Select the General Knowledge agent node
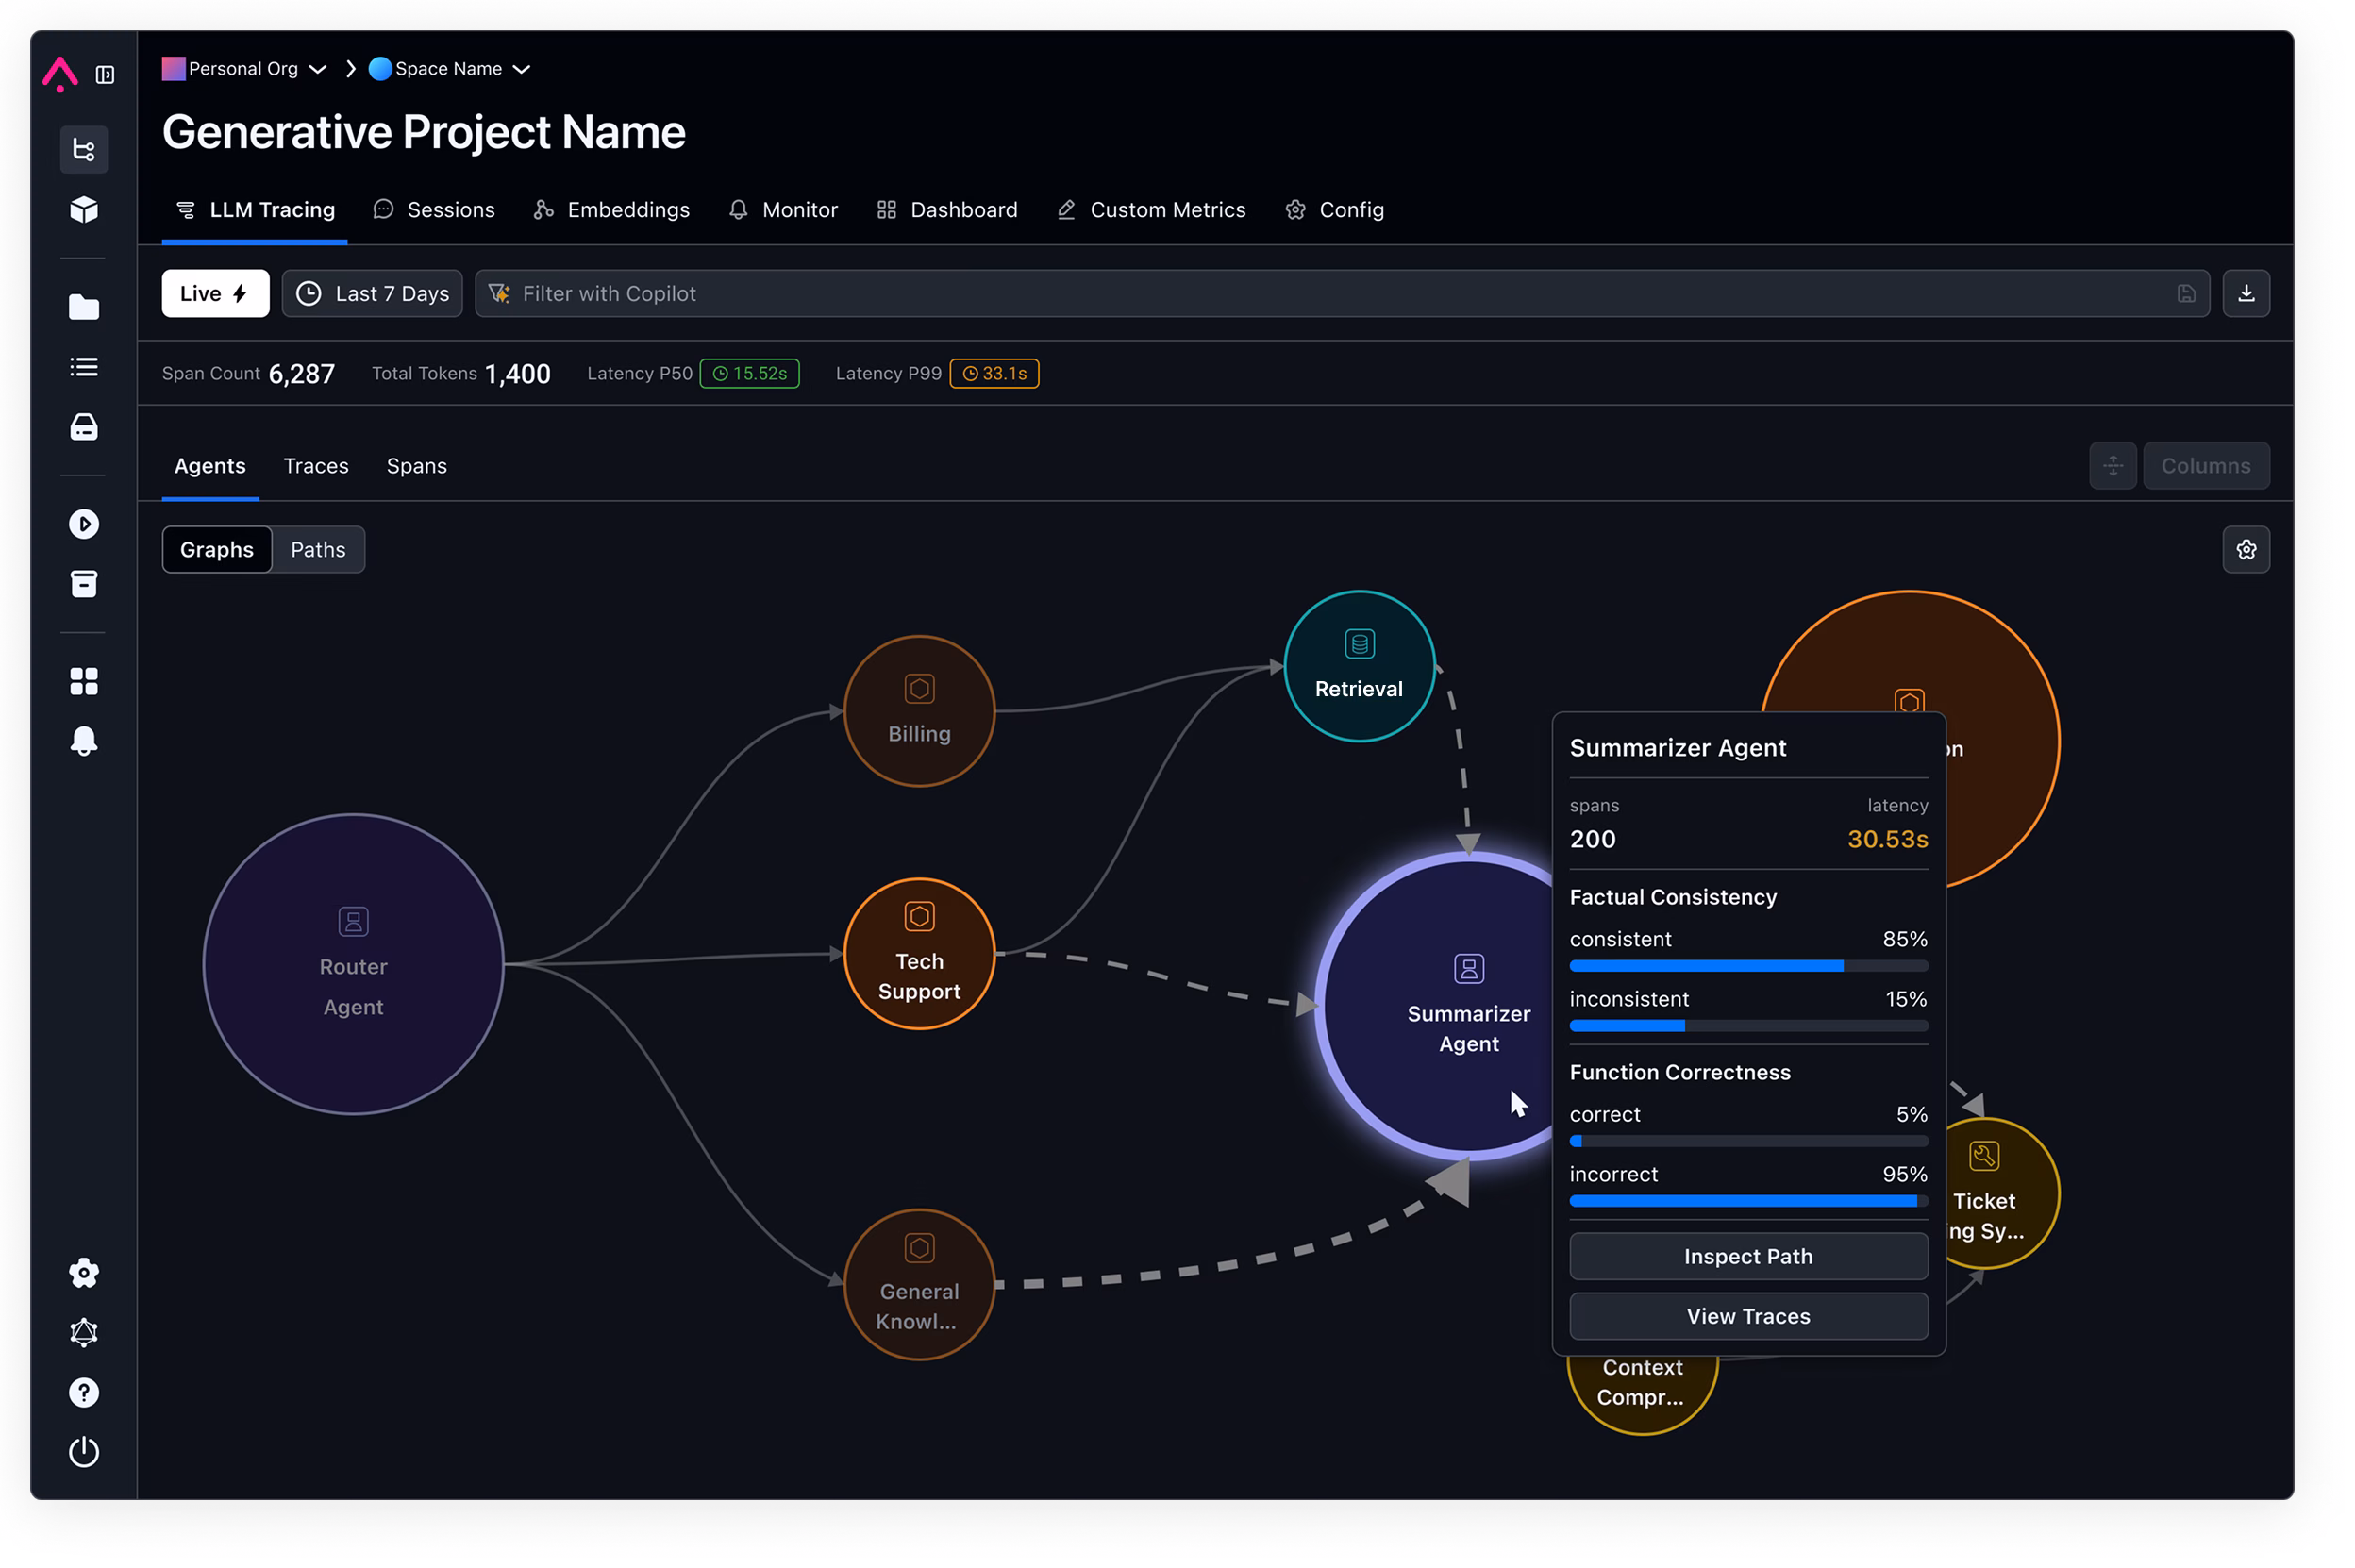Image resolution: width=2355 pixels, height=1568 pixels. click(919, 1285)
